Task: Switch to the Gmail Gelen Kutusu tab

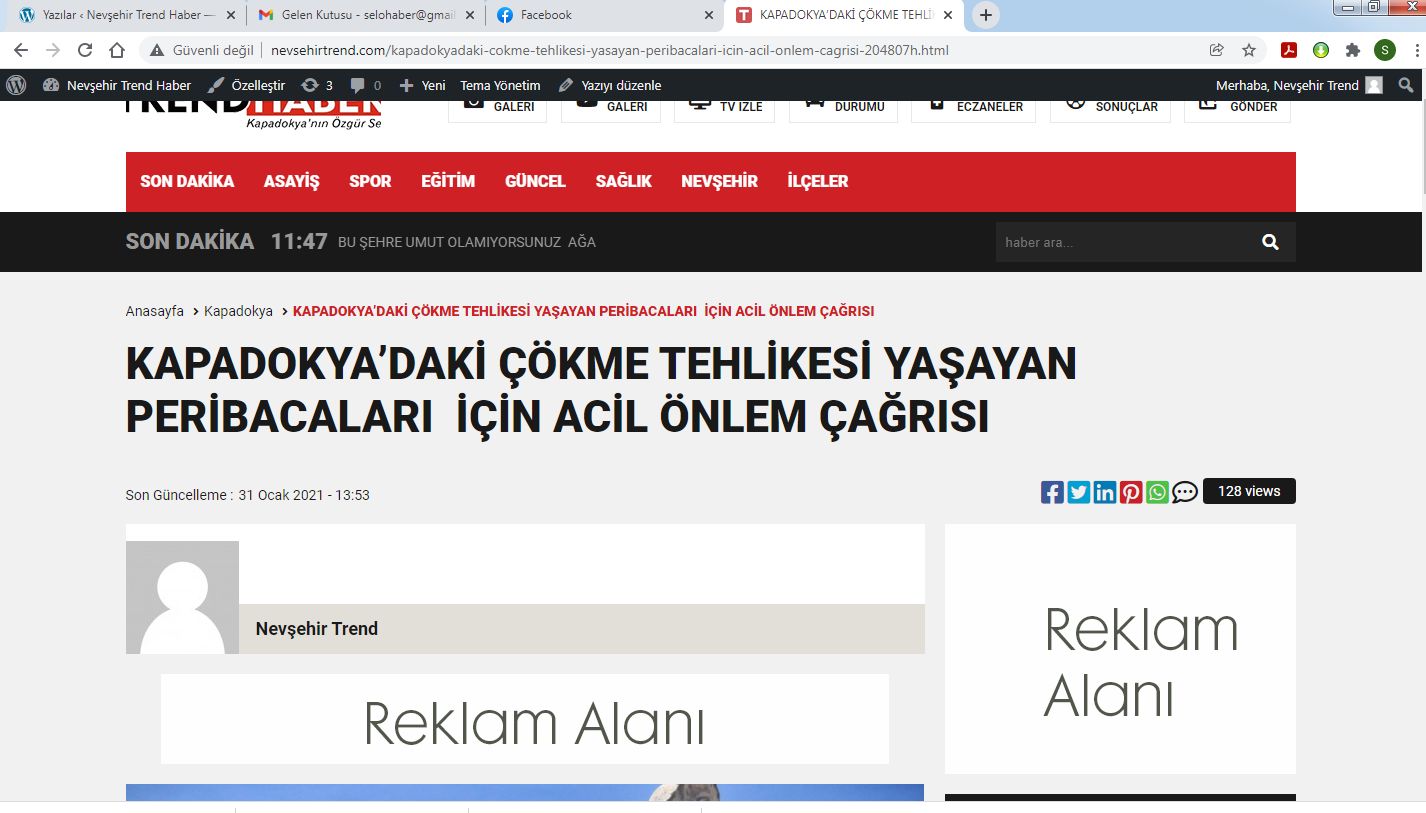Action: (362, 15)
